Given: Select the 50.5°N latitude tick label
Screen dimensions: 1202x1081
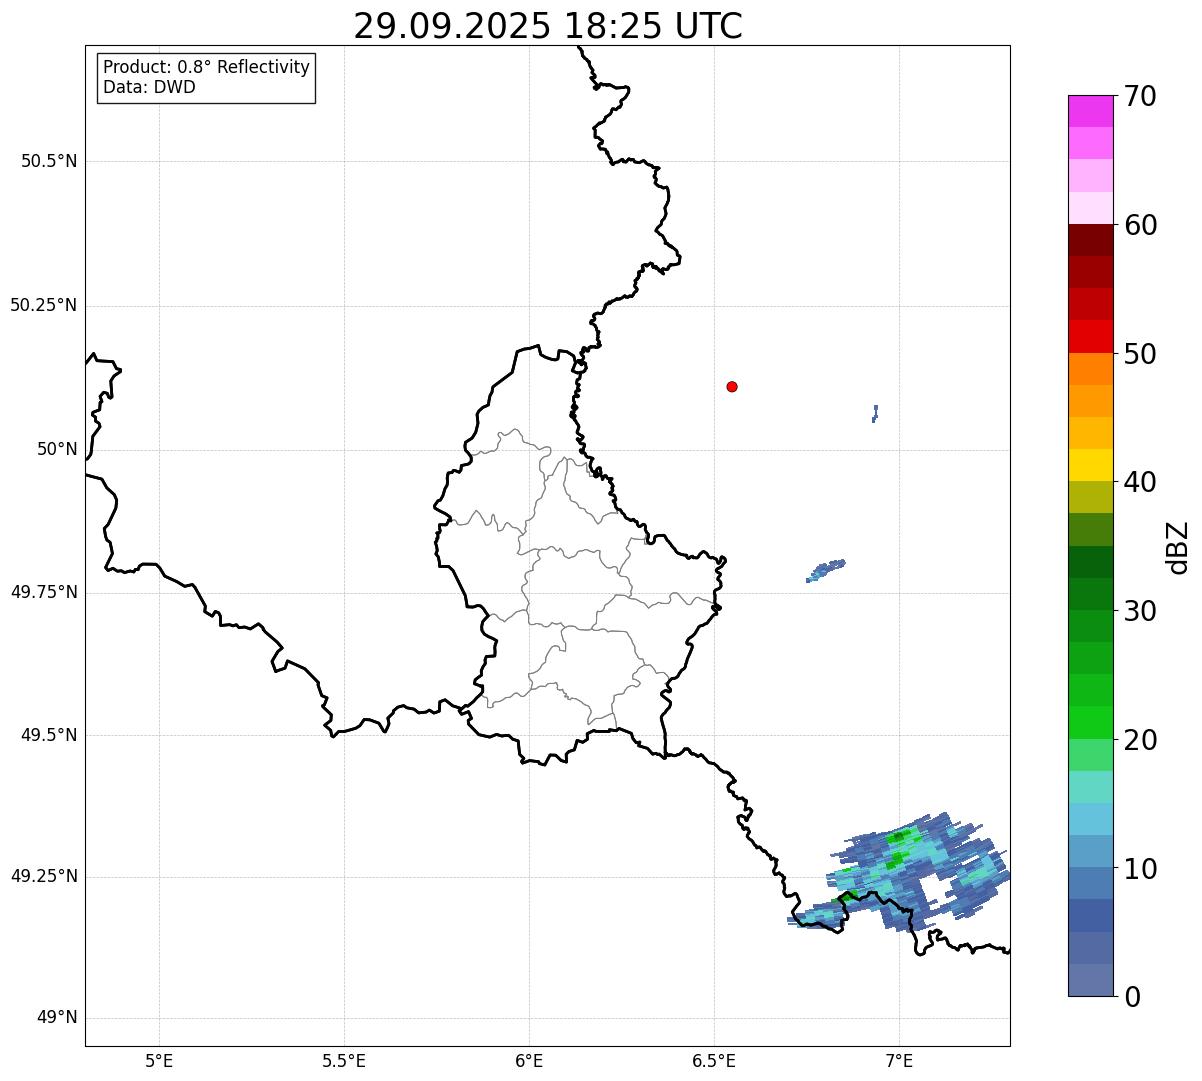Looking at the screenshot, I should [x=49, y=161].
